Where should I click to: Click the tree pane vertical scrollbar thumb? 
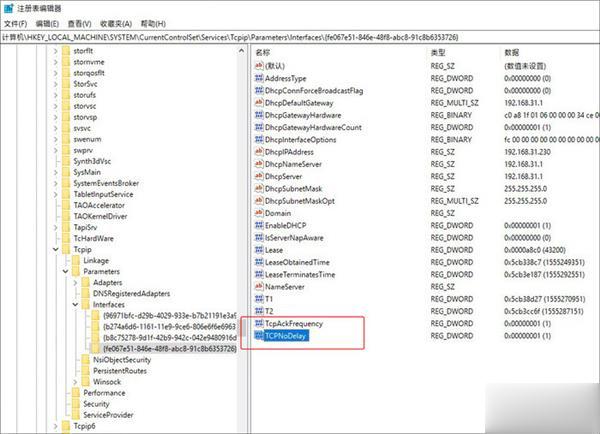(242, 328)
